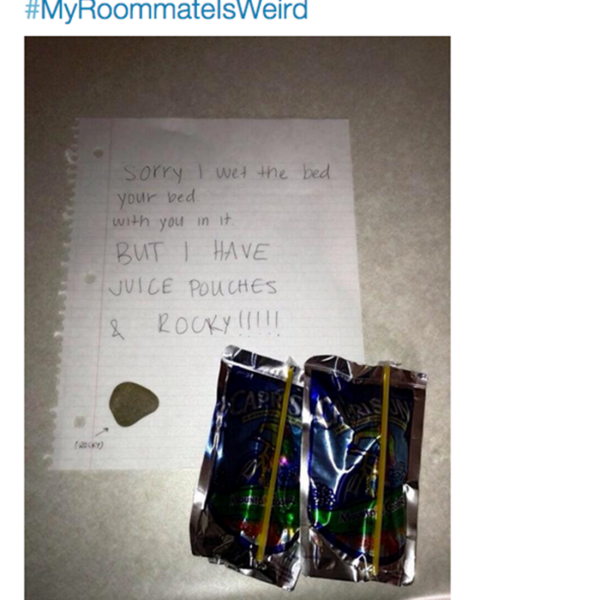Click the "your bed" handwritten line
Screen dimensions: 600x600
[156, 197]
